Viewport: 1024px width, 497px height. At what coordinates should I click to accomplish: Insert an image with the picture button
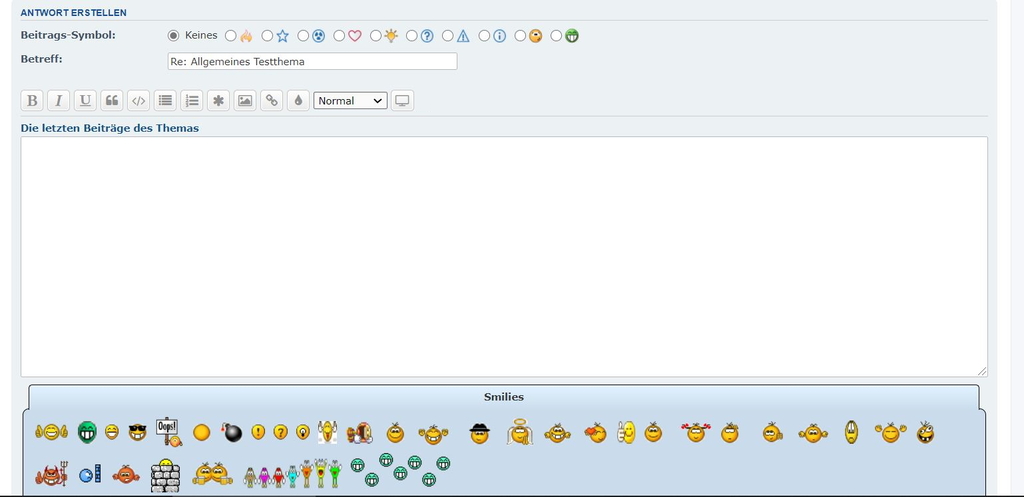point(245,101)
